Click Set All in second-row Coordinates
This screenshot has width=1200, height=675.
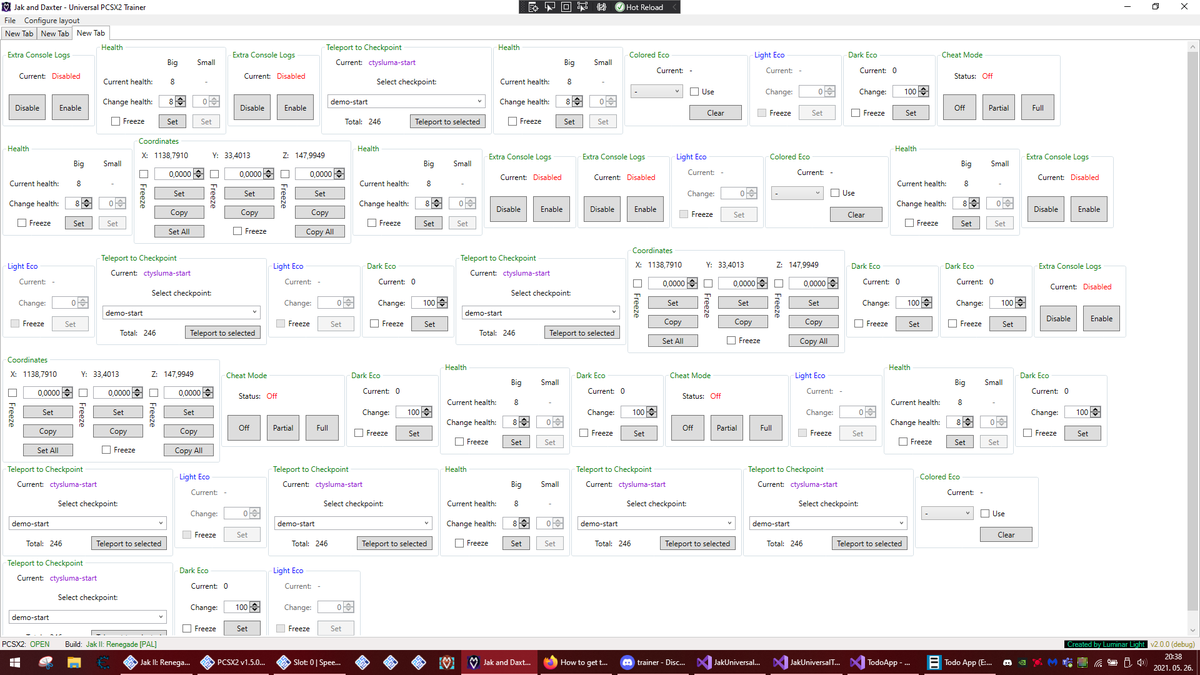(179, 231)
